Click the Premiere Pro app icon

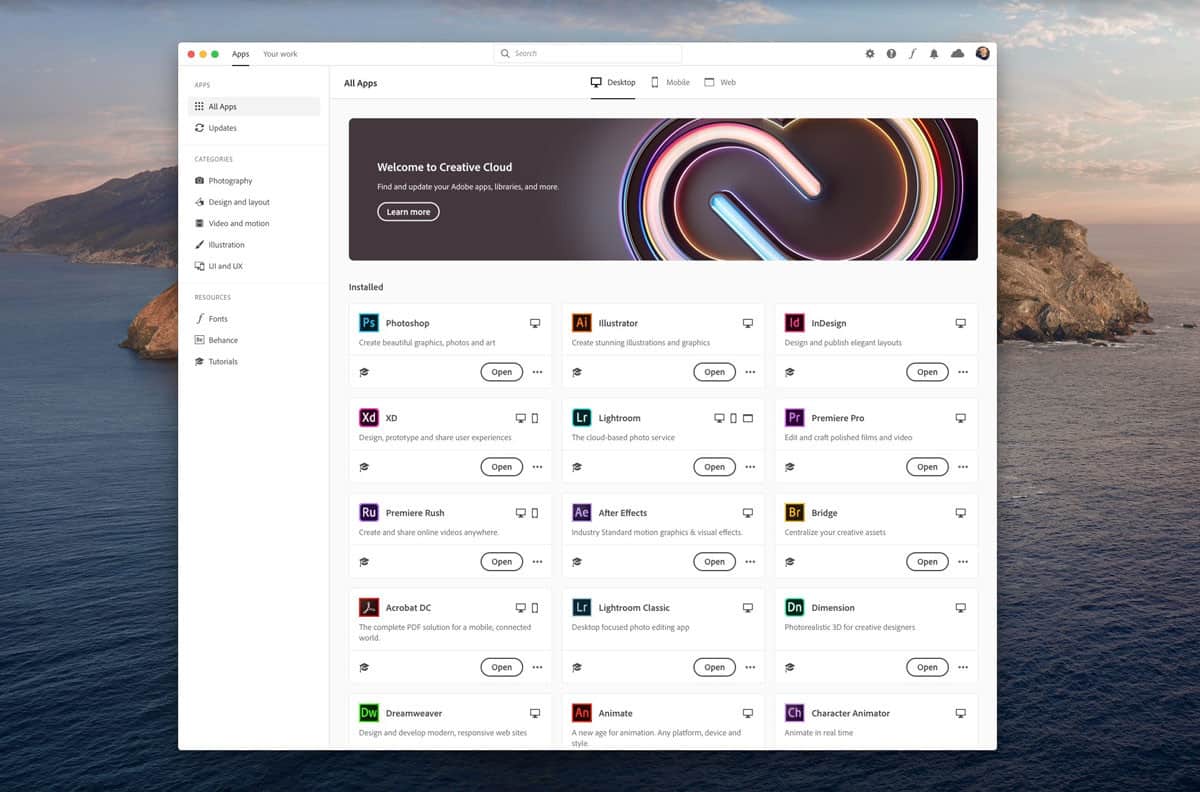(795, 418)
